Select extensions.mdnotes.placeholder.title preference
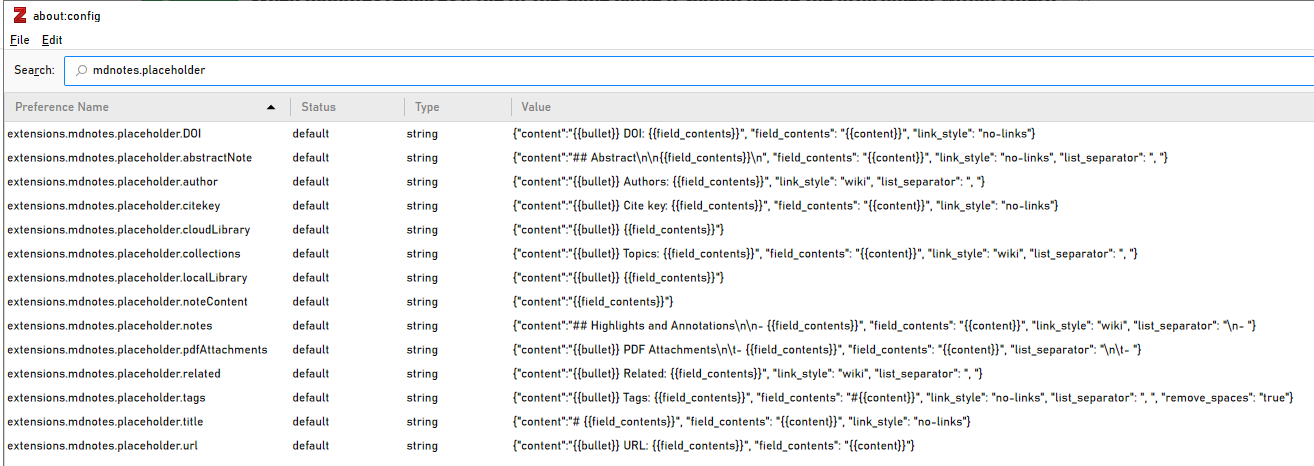 point(105,421)
